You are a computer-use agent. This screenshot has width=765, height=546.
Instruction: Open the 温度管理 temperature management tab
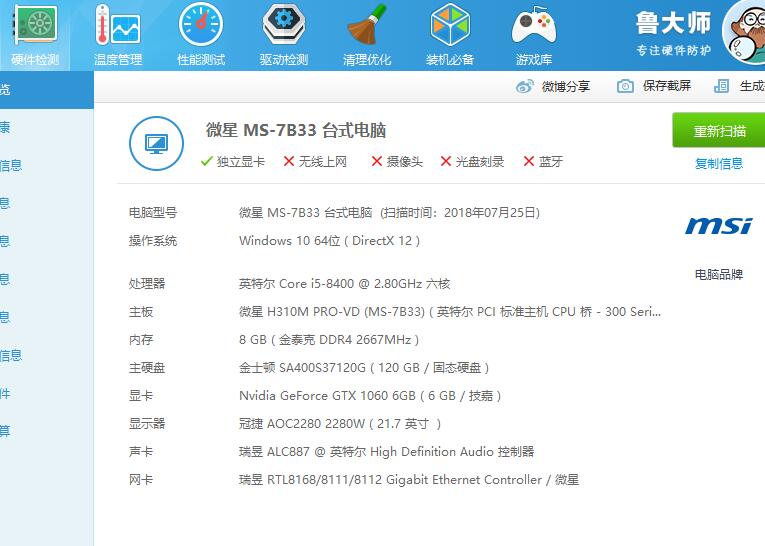pos(118,35)
